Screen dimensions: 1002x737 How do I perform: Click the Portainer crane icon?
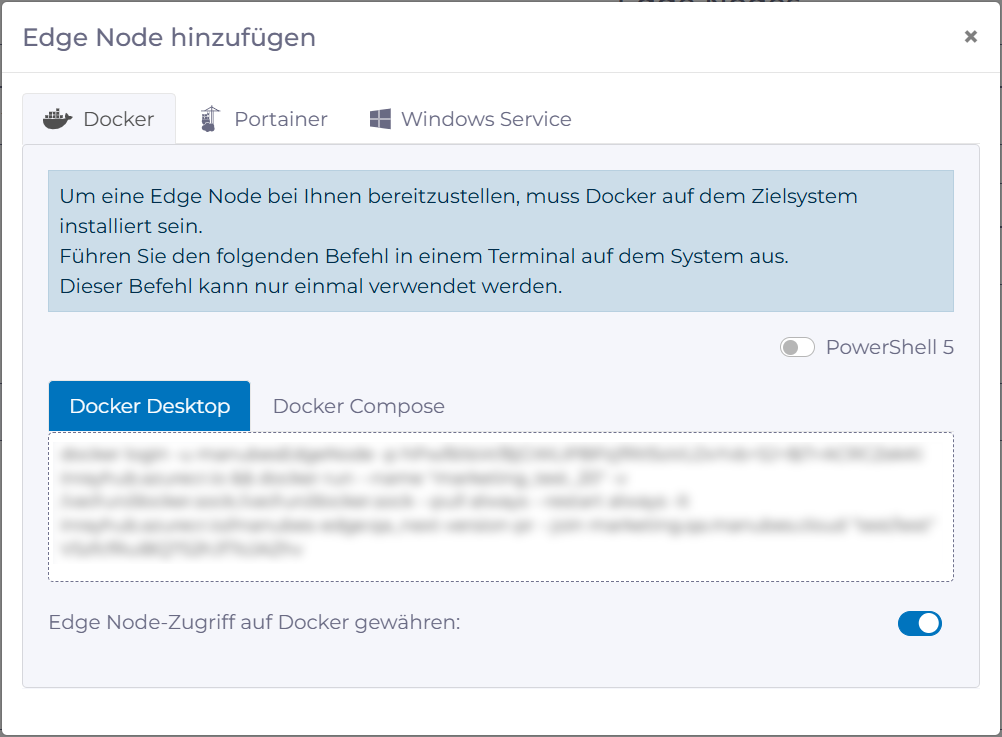[210, 119]
